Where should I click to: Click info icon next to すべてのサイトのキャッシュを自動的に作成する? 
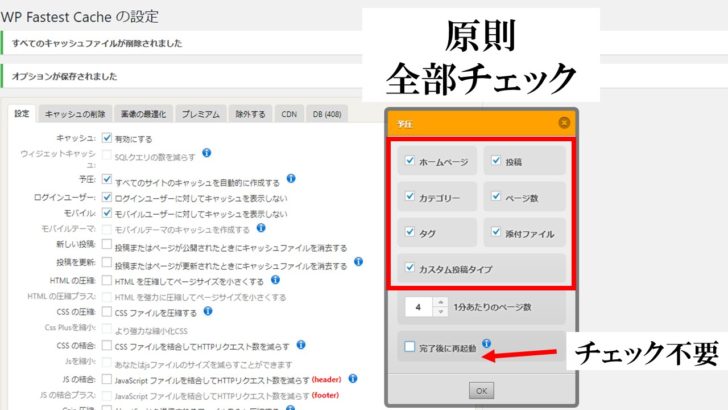pyautogui.click(x=291, y=178)
